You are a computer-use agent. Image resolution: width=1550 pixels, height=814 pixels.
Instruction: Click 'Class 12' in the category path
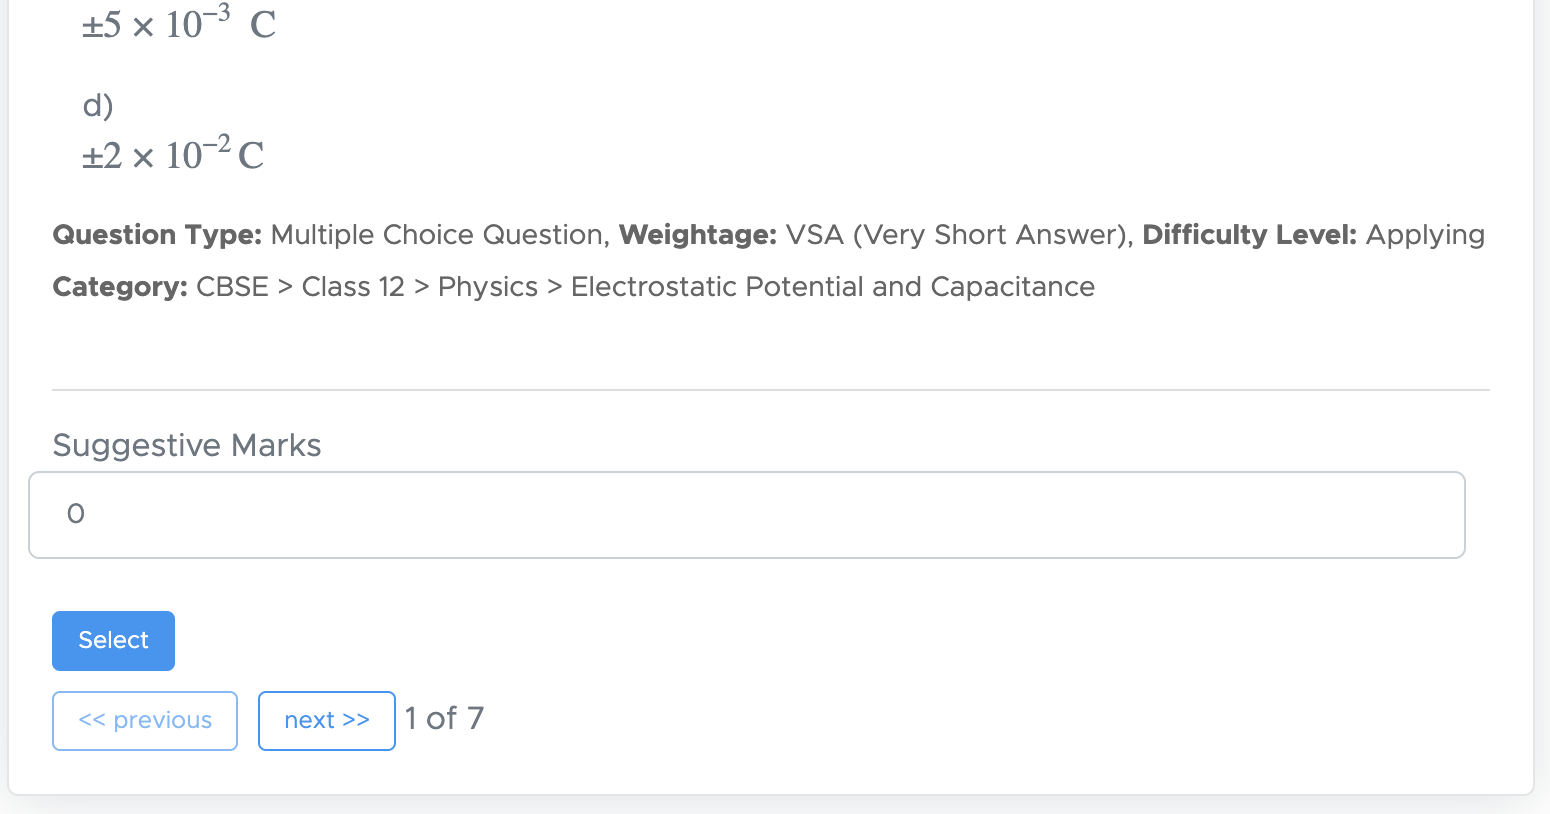point(353,287)
